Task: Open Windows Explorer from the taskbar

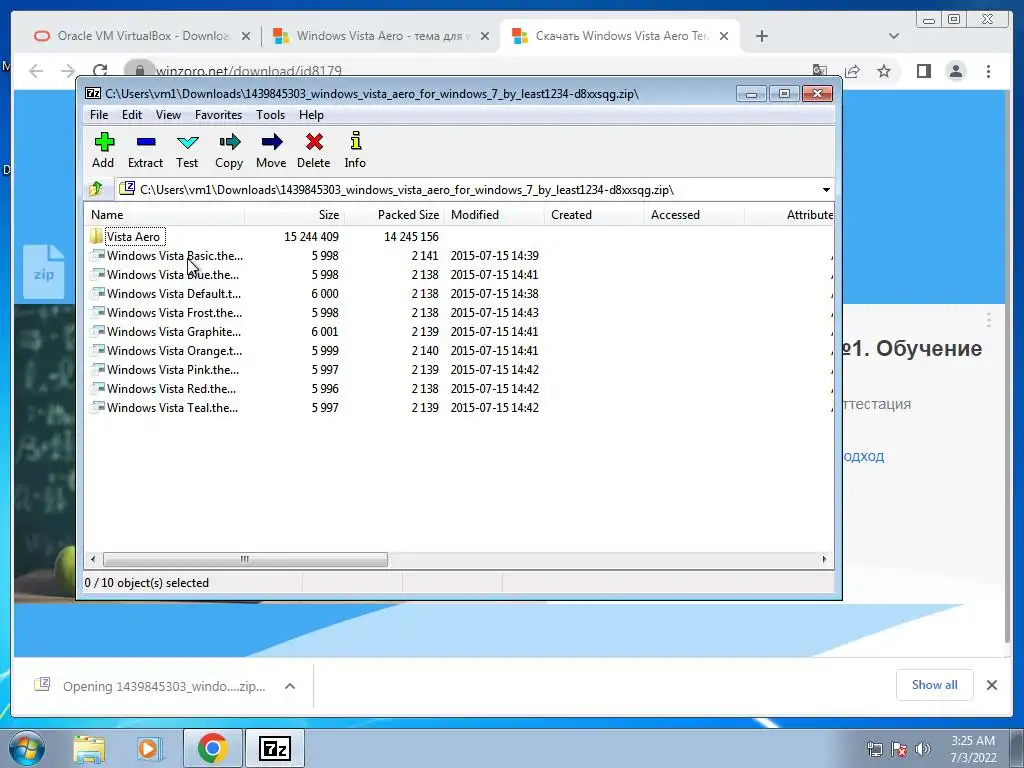Action: coord(89,748)
